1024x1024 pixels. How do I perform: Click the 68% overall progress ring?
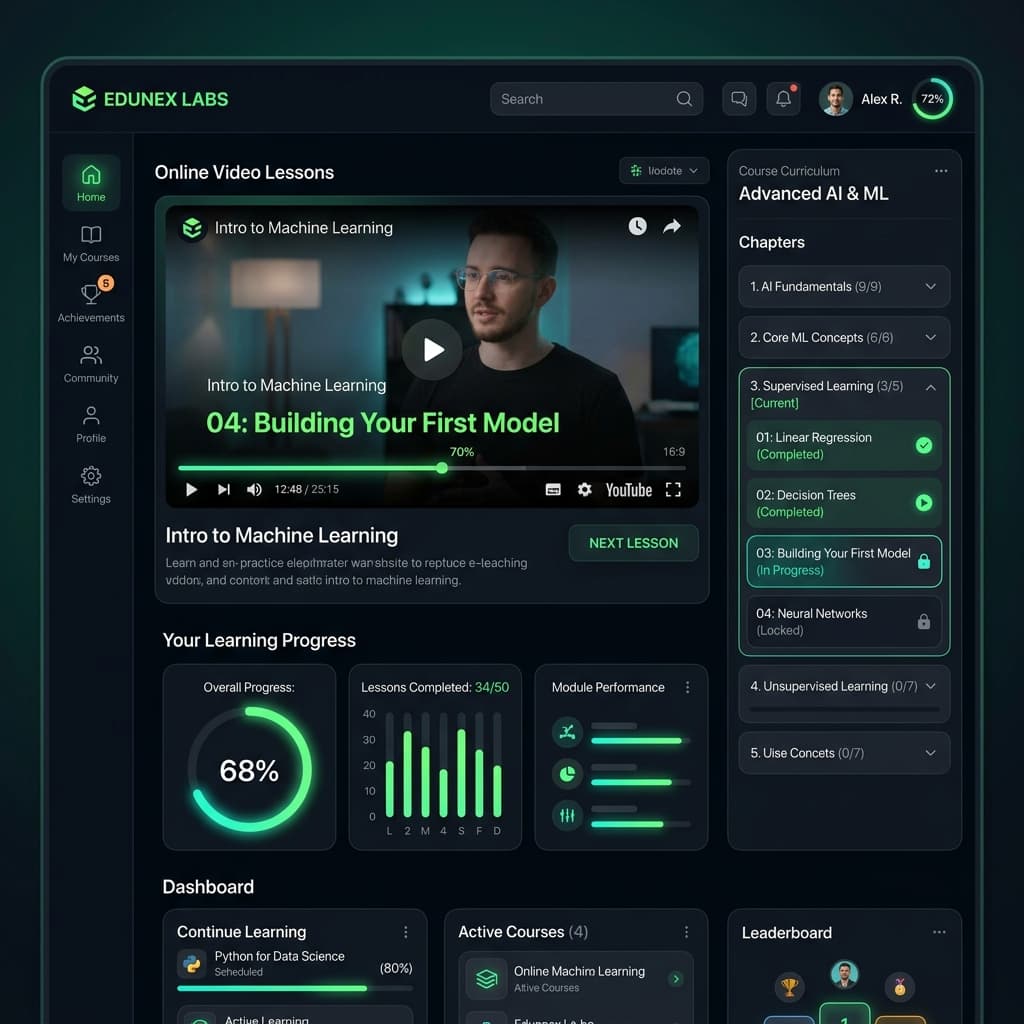[249, 769]
